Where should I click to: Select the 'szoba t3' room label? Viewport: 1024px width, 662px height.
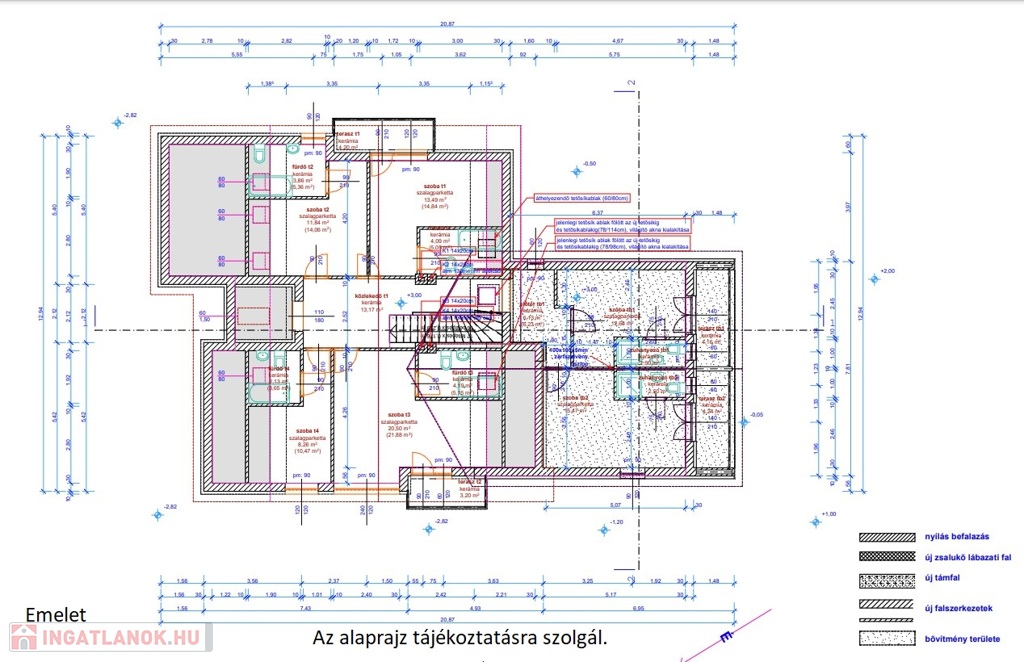coord(395,413)
